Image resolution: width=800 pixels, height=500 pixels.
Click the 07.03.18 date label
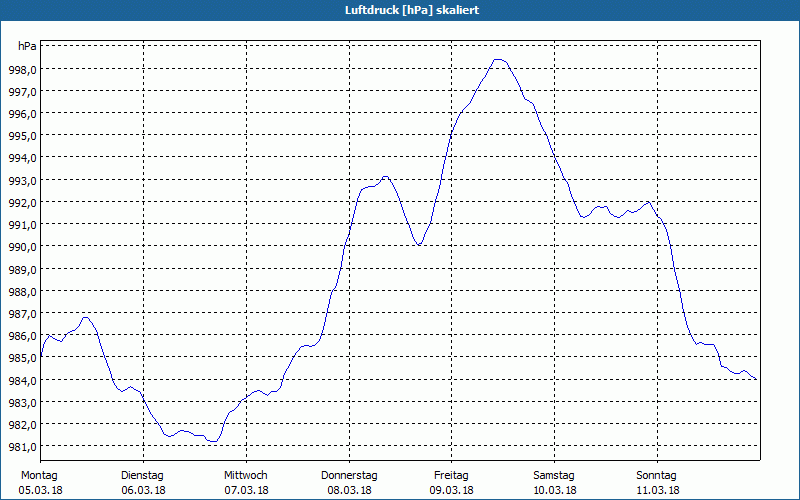tap(246, 490)
